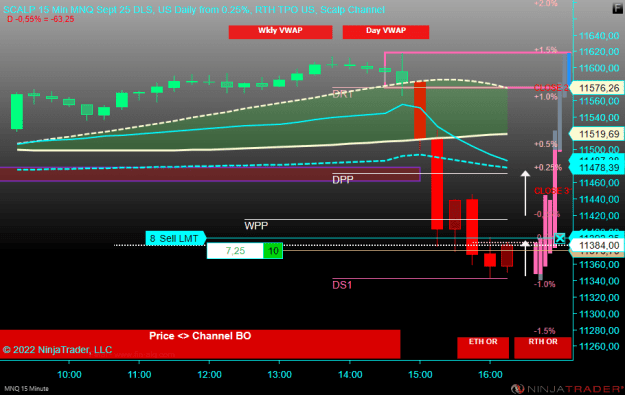Click the 13:00 time axis label
Image resolution: width=625 pixels, height=395 pixels.
pos(279,375)
